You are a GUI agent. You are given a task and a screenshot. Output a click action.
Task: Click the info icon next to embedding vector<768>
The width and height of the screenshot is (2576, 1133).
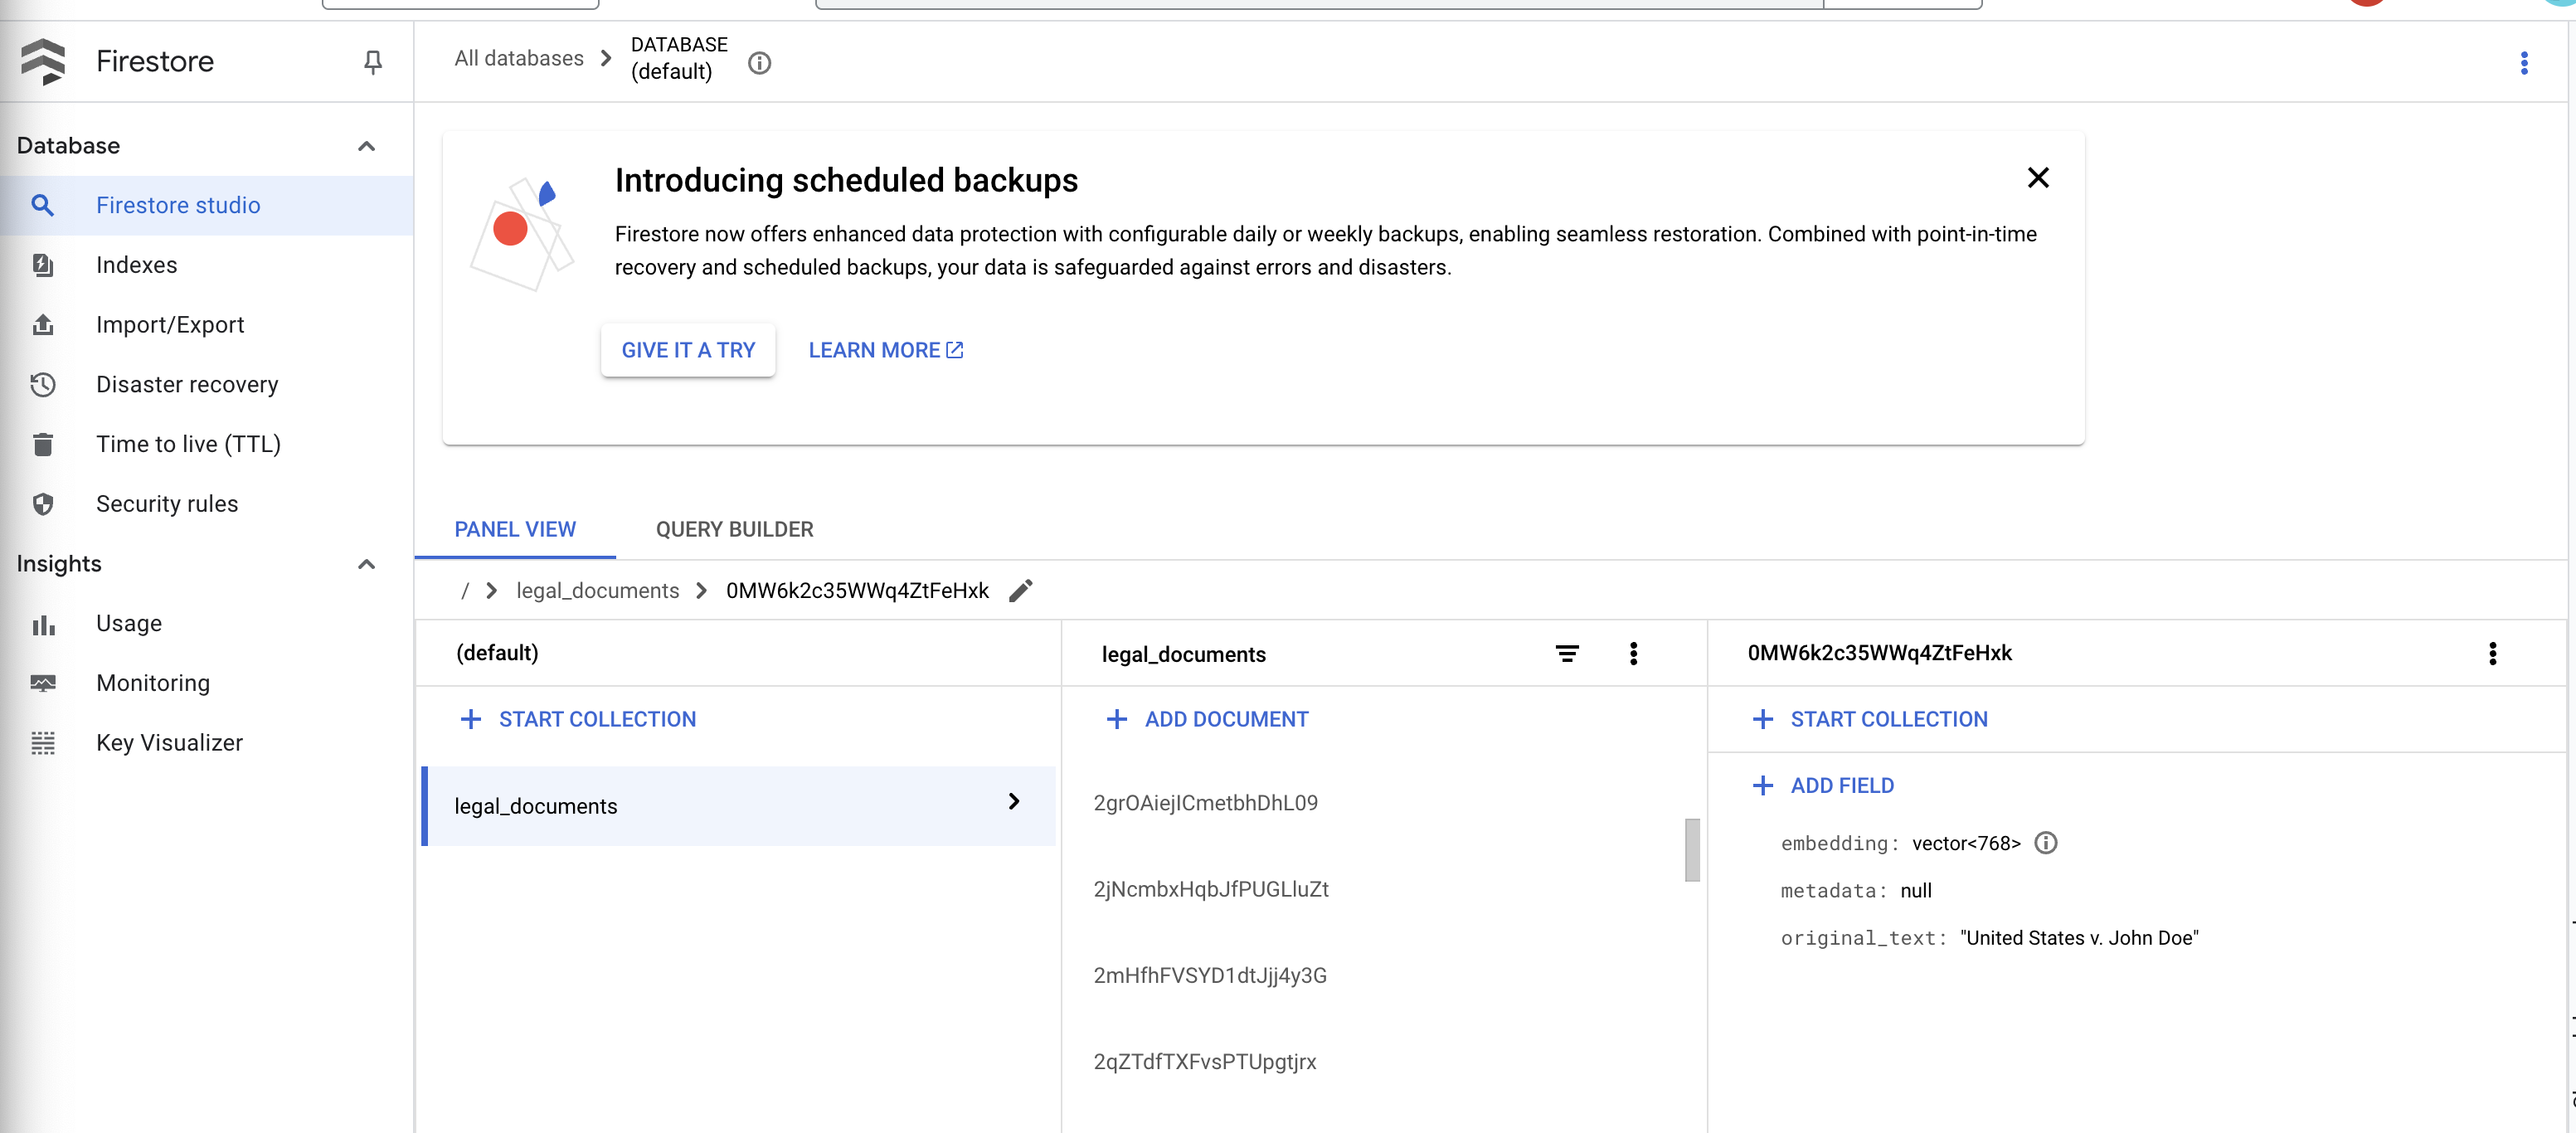[x=2046, y=843]
